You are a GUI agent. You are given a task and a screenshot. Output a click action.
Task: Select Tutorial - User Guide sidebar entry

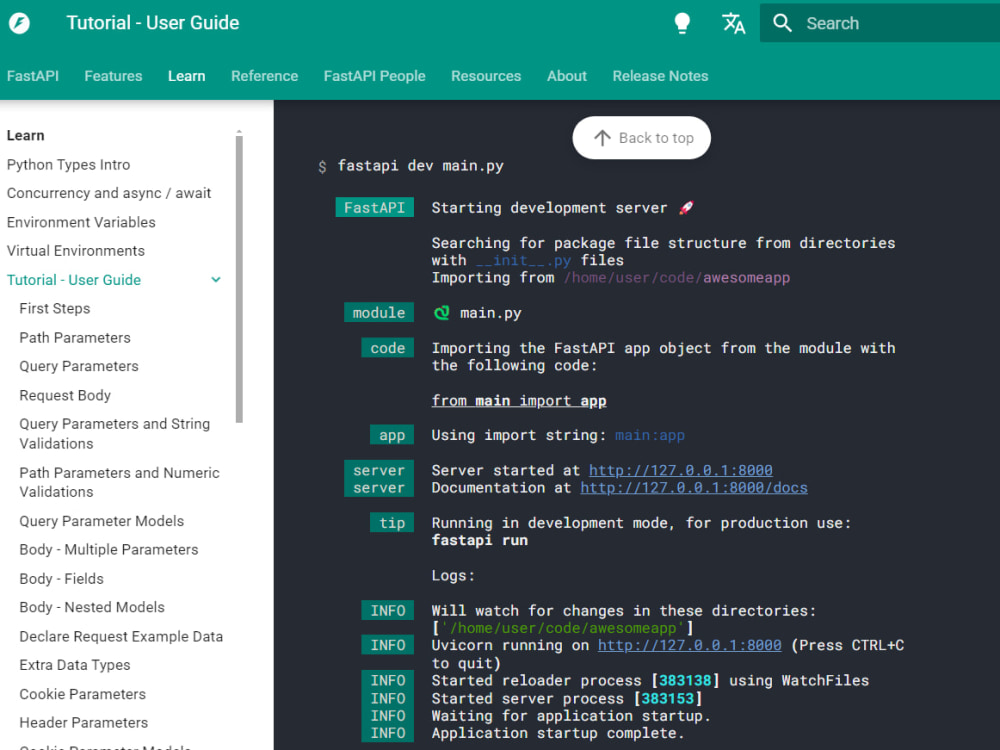(74, 280)
